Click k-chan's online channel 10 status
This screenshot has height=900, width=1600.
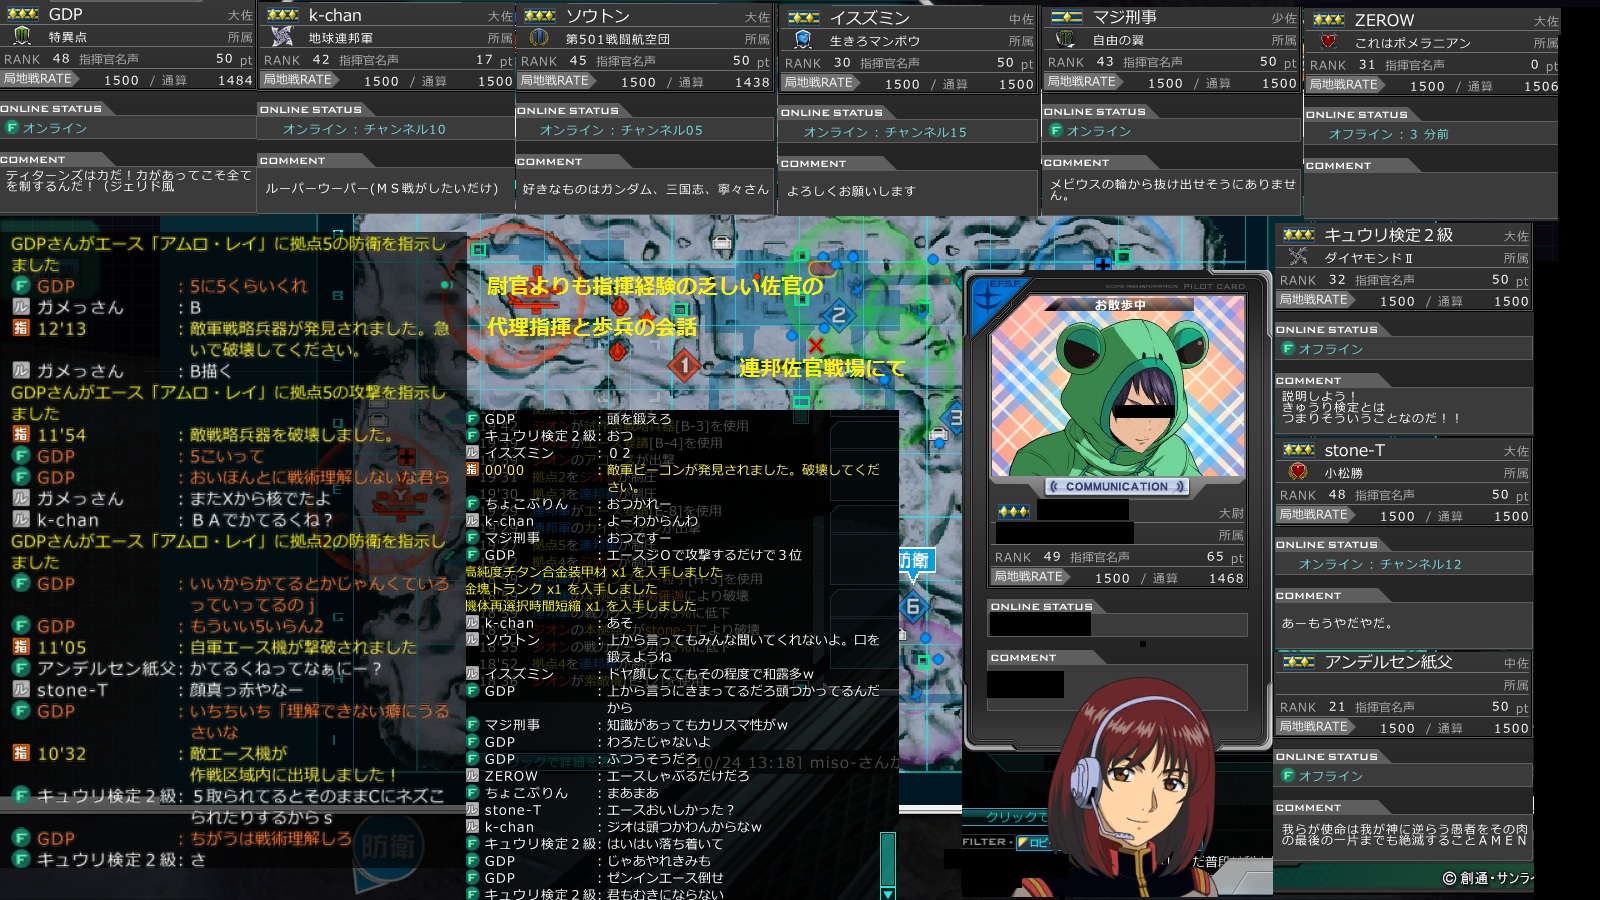[x=364, y=129]
